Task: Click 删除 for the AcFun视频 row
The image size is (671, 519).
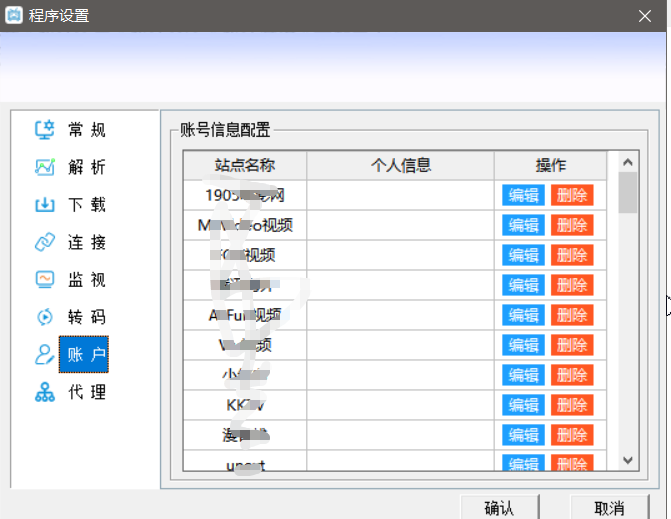Action: (572, 315)
